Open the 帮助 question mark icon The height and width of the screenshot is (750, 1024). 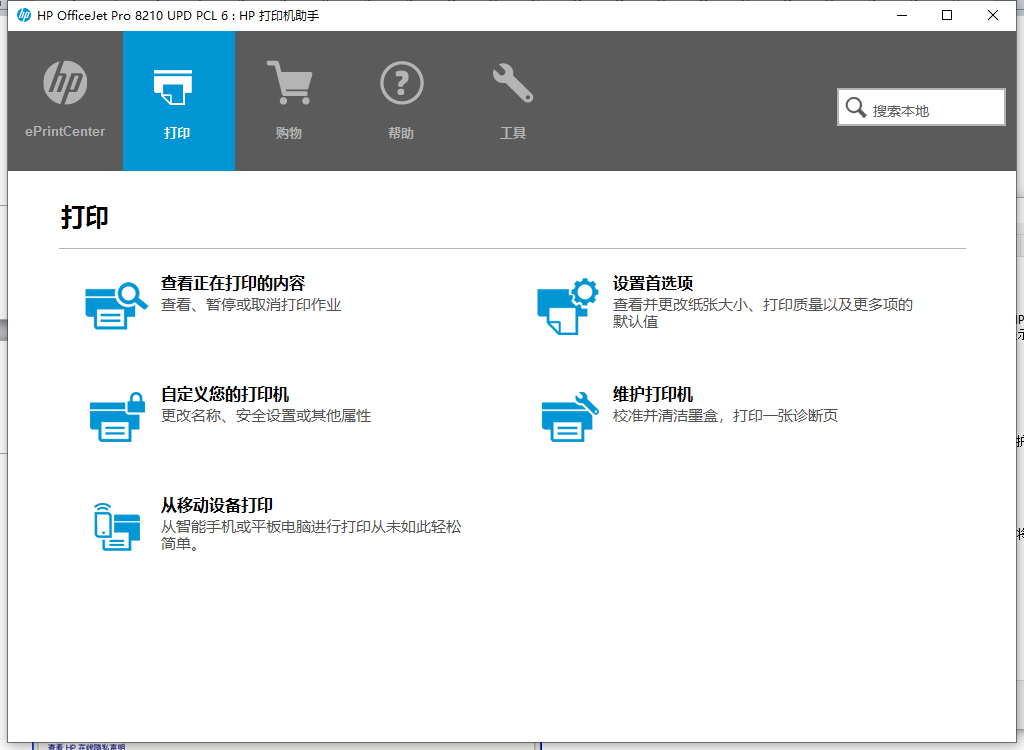pos(402,83)
